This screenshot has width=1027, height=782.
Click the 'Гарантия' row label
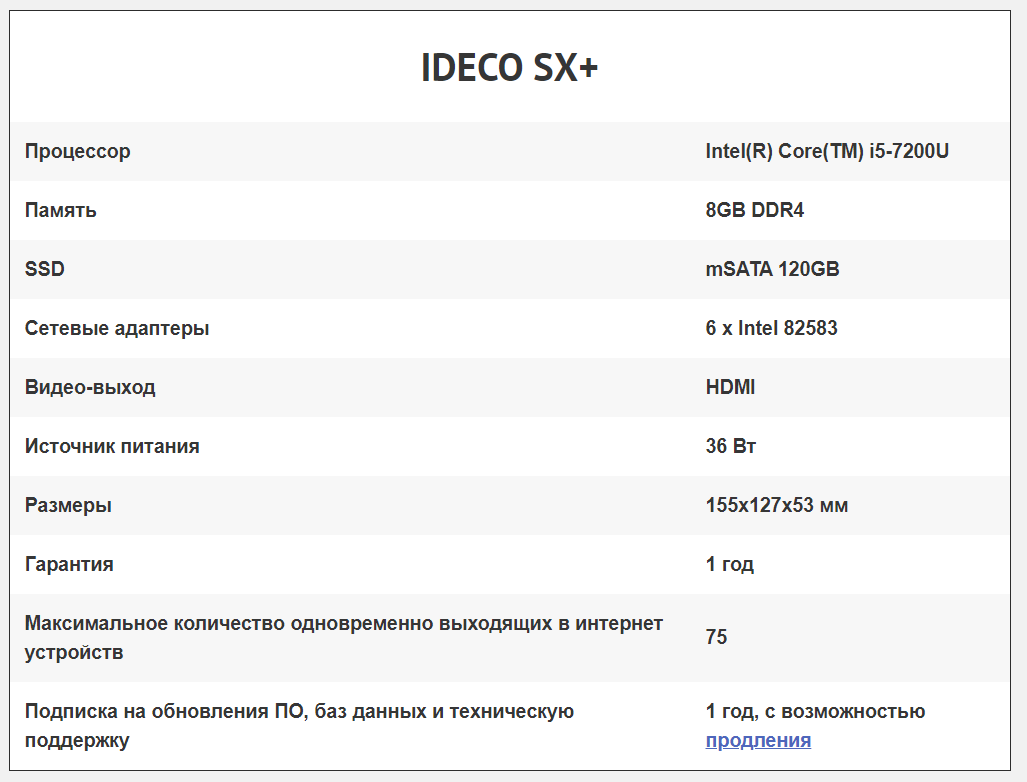[69, 565]
